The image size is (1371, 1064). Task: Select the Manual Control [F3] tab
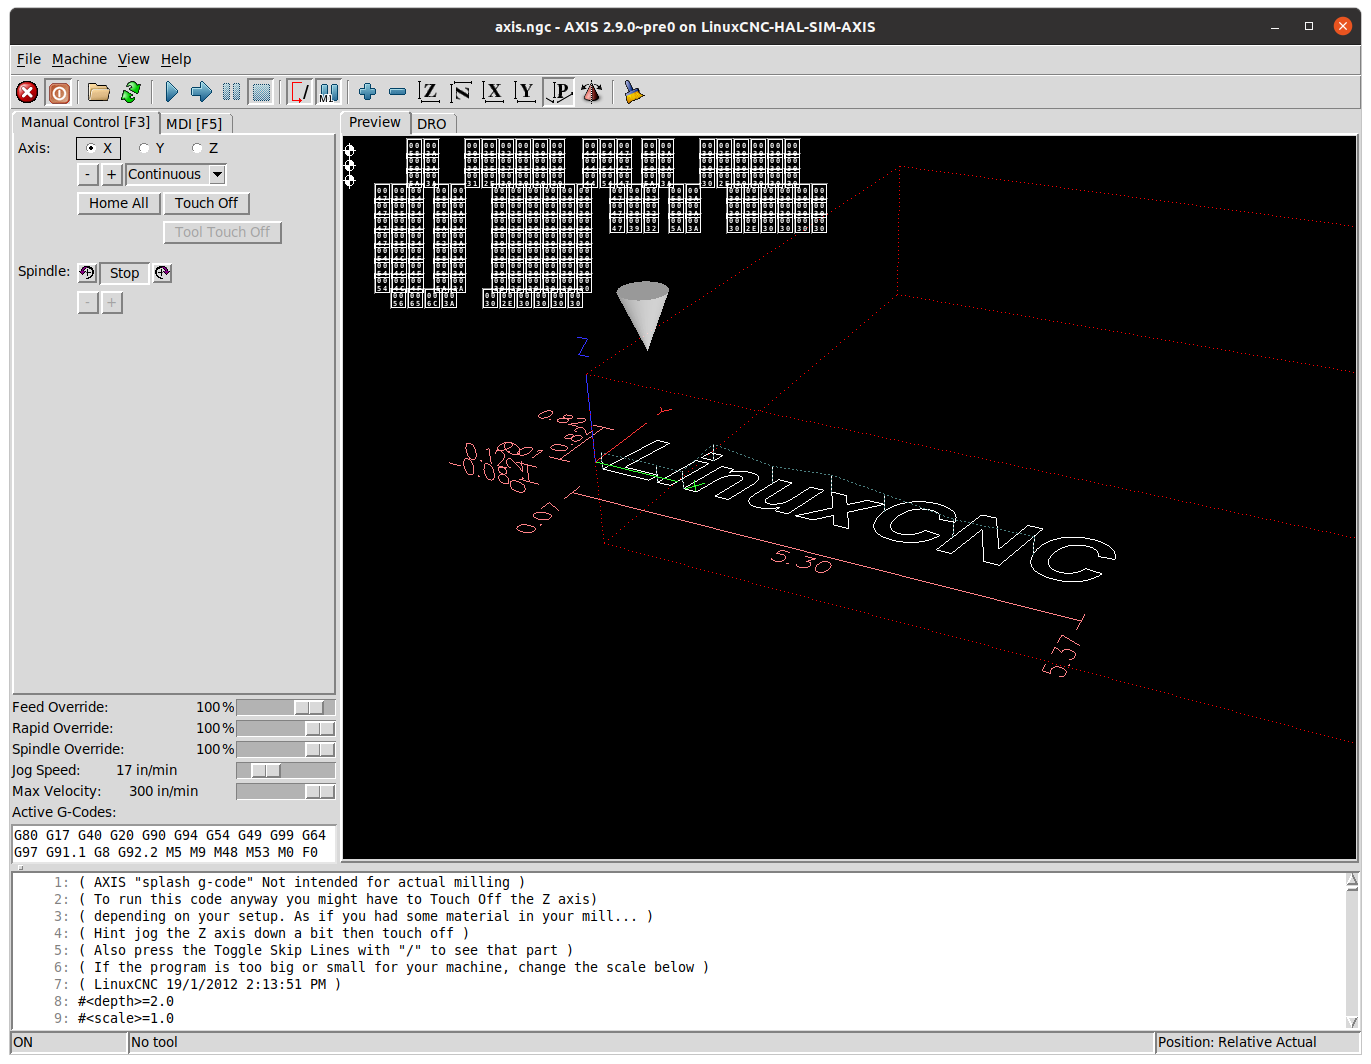click(x=86, y=122)
